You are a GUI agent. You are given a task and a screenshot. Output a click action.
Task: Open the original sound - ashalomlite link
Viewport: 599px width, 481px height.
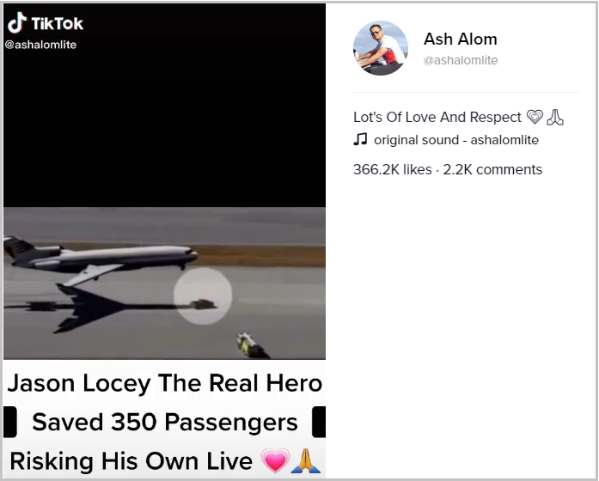pyautogui.click(x=456, y=140)
